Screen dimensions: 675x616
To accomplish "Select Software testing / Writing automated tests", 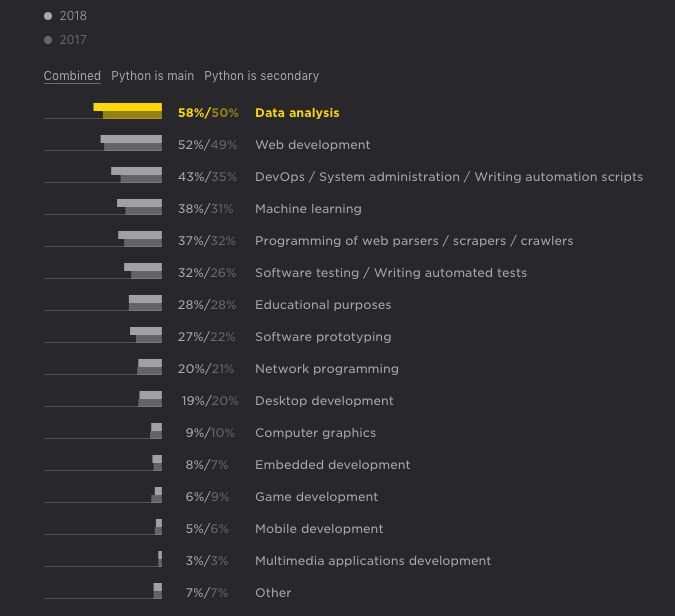I will tap(391, 273).
